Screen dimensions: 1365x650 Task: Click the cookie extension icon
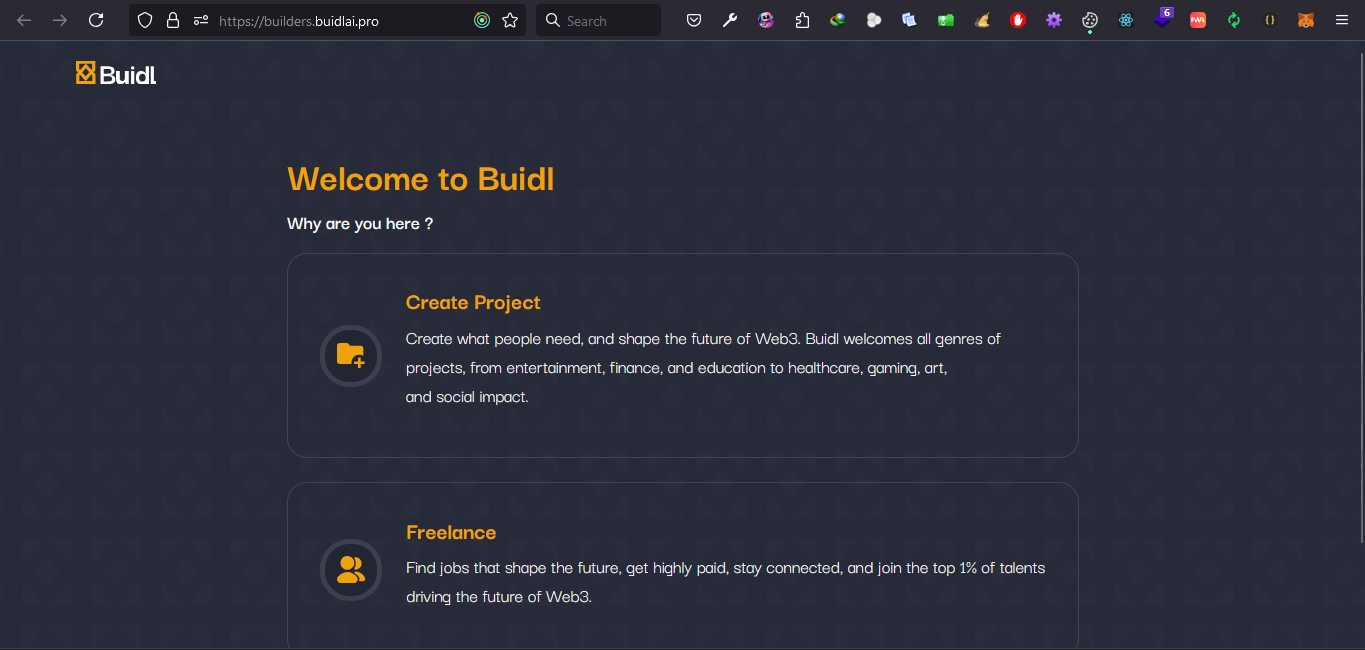coord(1090,20)
